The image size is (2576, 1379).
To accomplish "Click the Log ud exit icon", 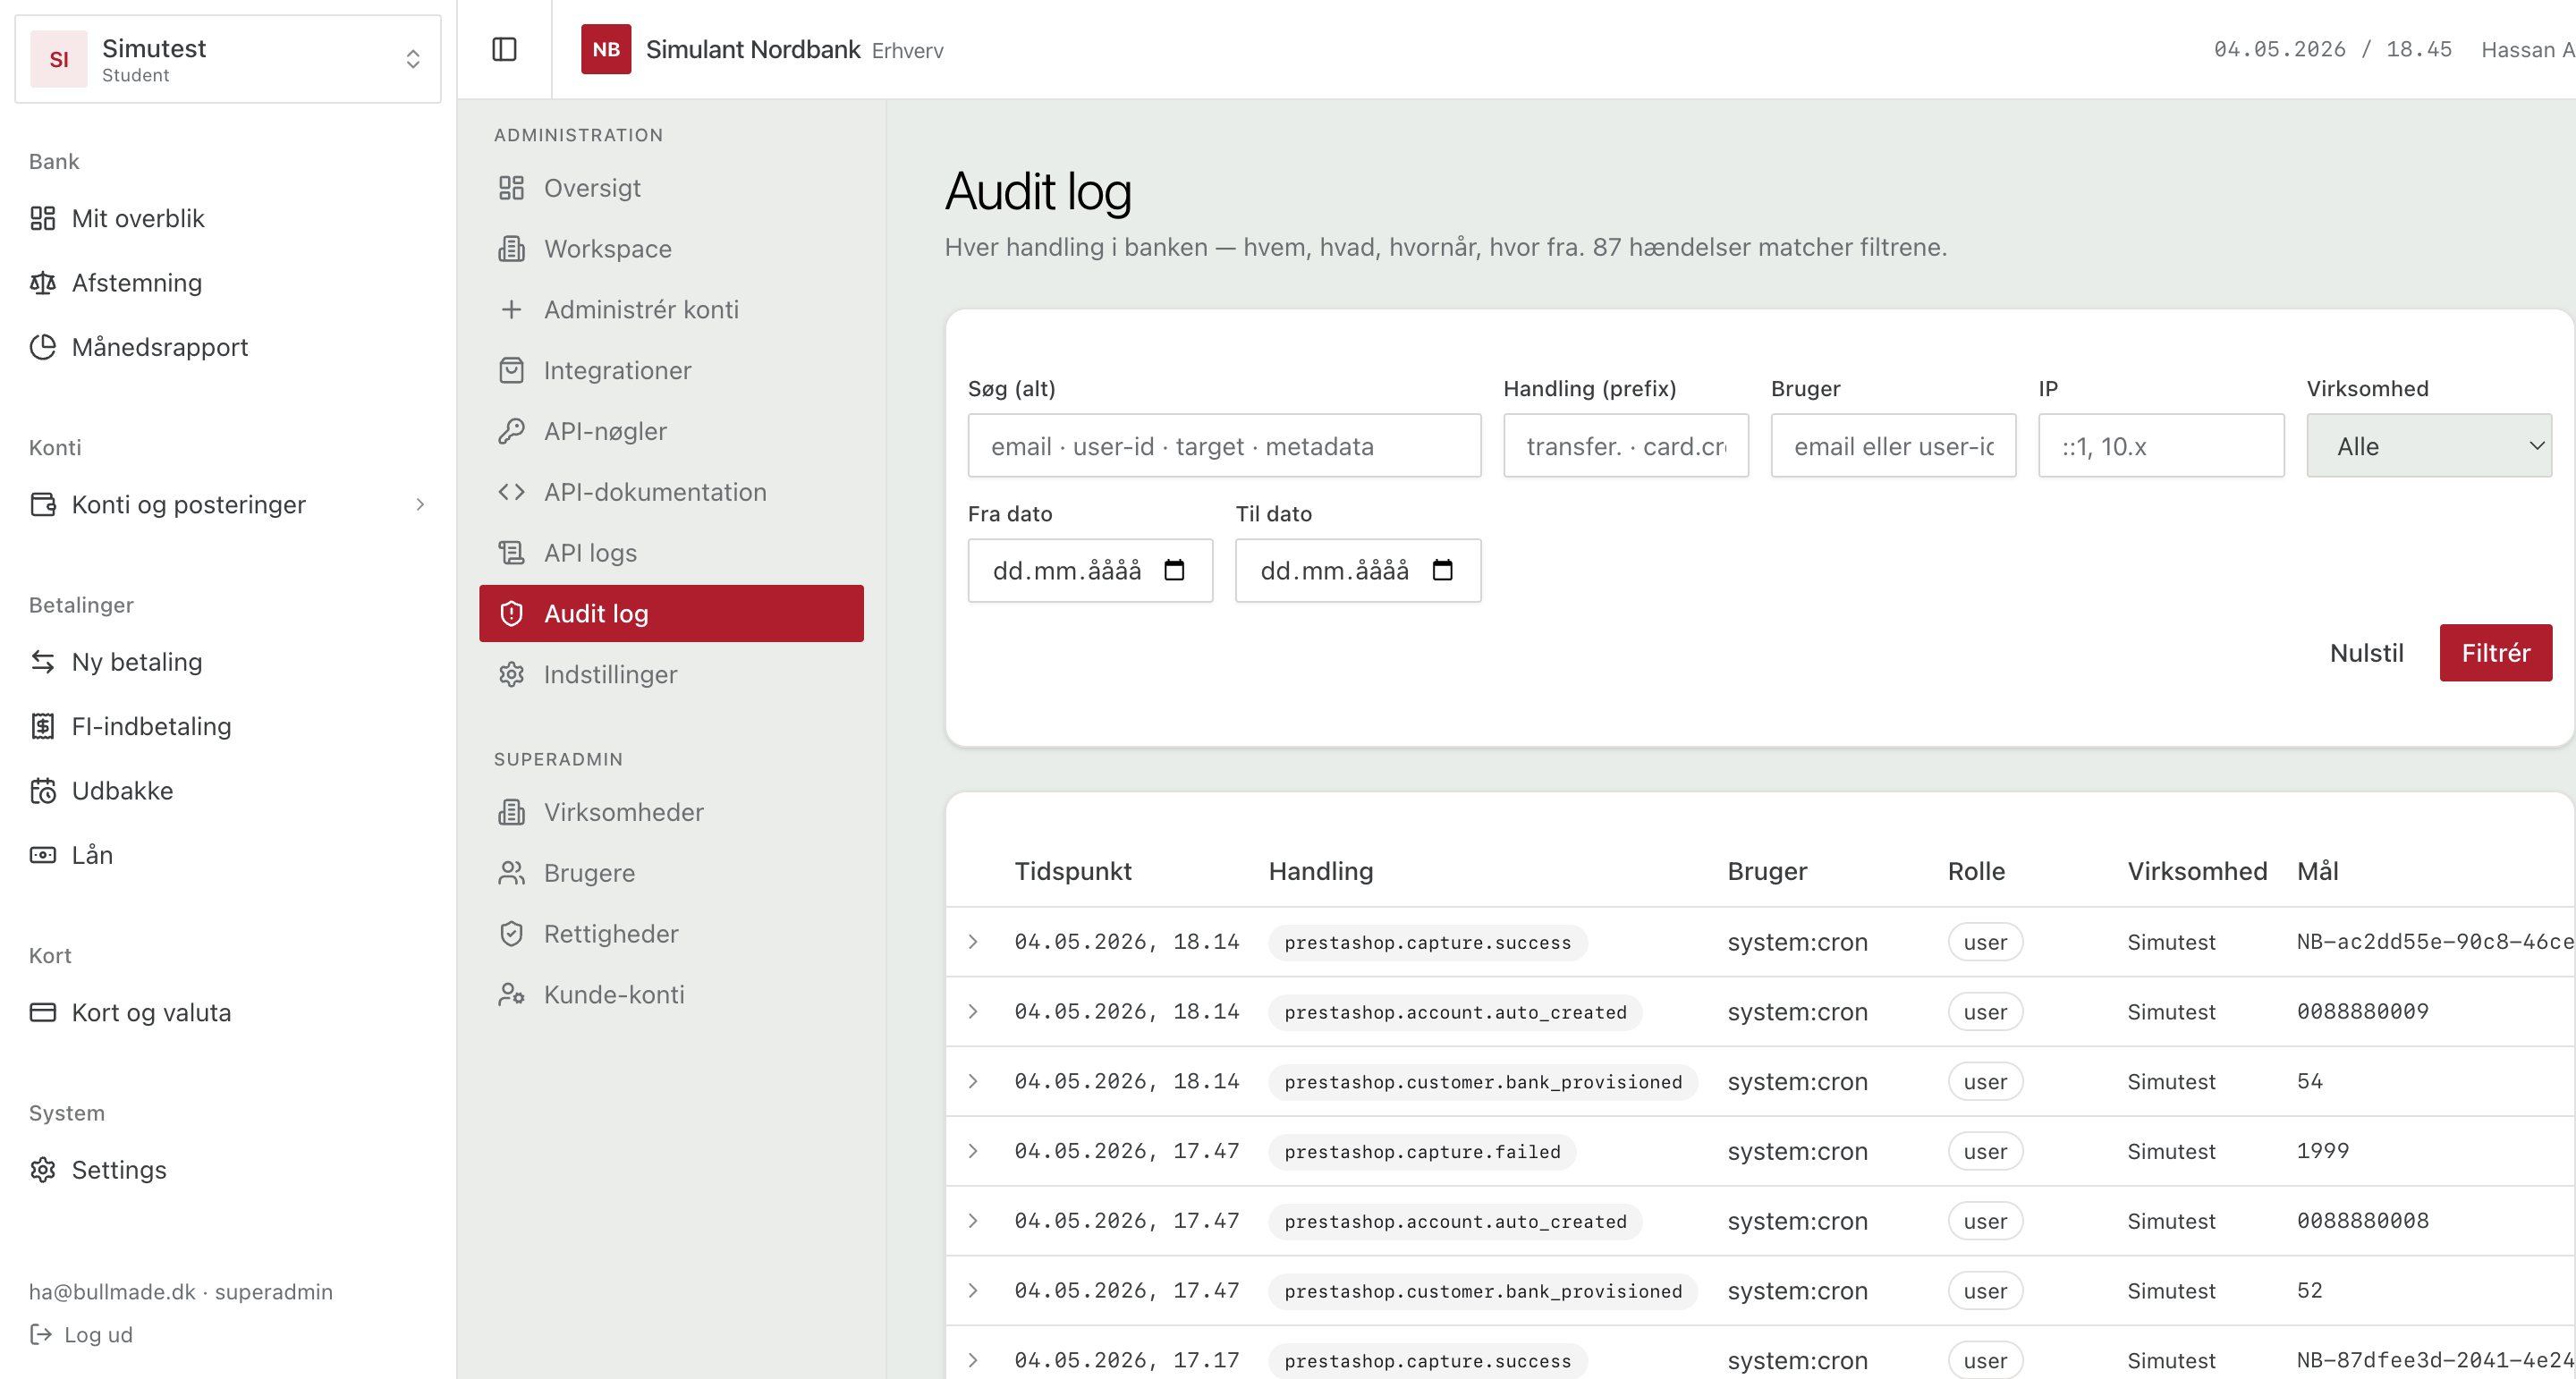I will click(x=41, y=1334).
